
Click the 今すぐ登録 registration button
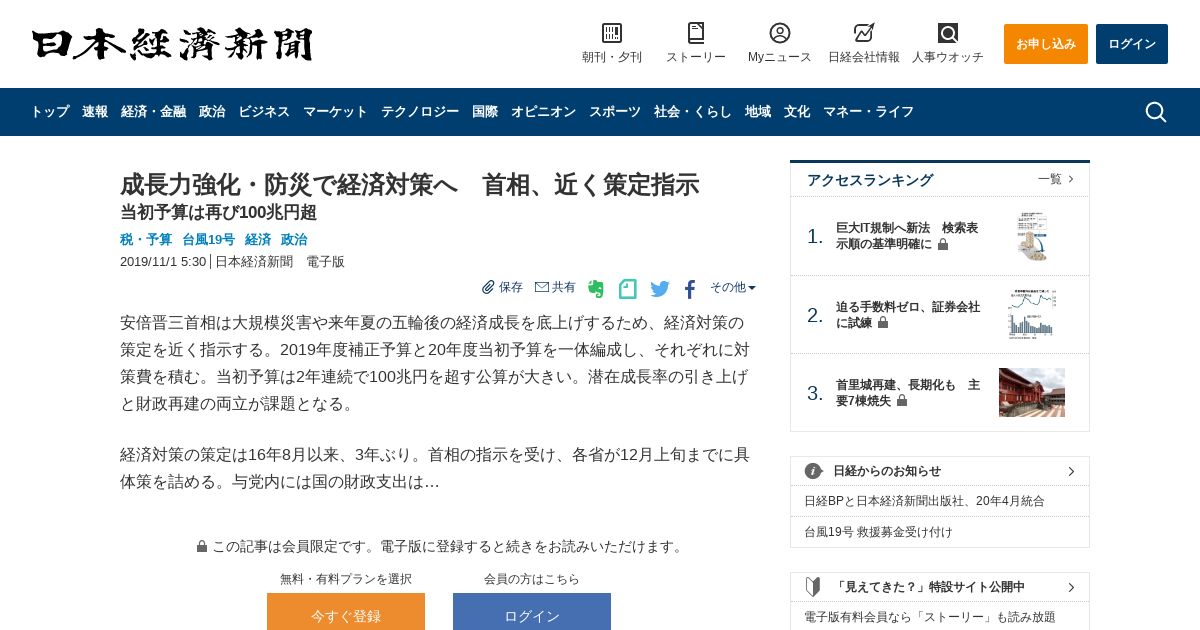346,612
